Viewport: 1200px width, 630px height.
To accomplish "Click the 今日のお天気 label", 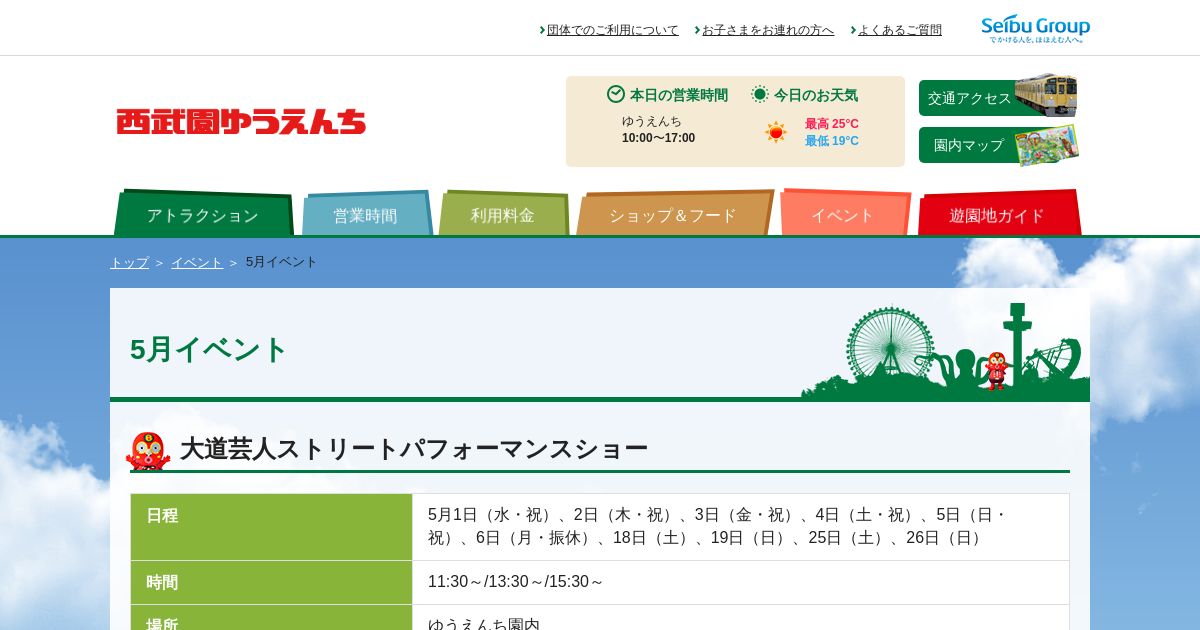I will pos(816,95).
